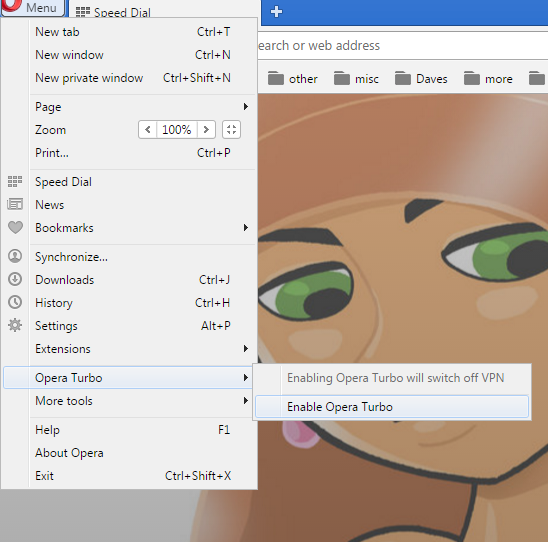
Task: Click the History clock icon
Action: click(15, 302)
